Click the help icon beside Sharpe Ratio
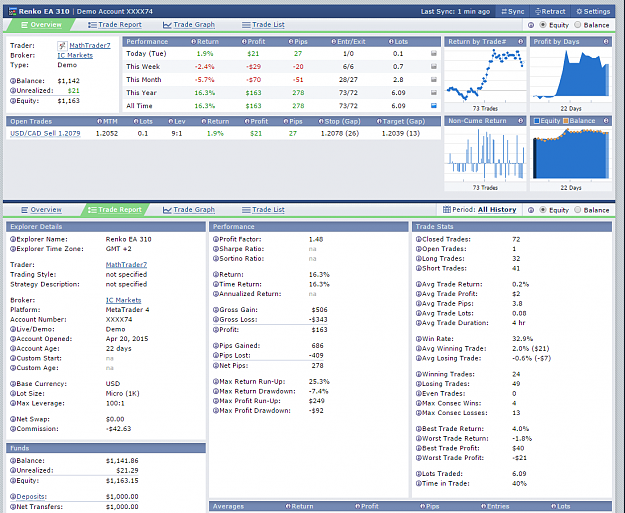The image size is (625, 513). 216,249
